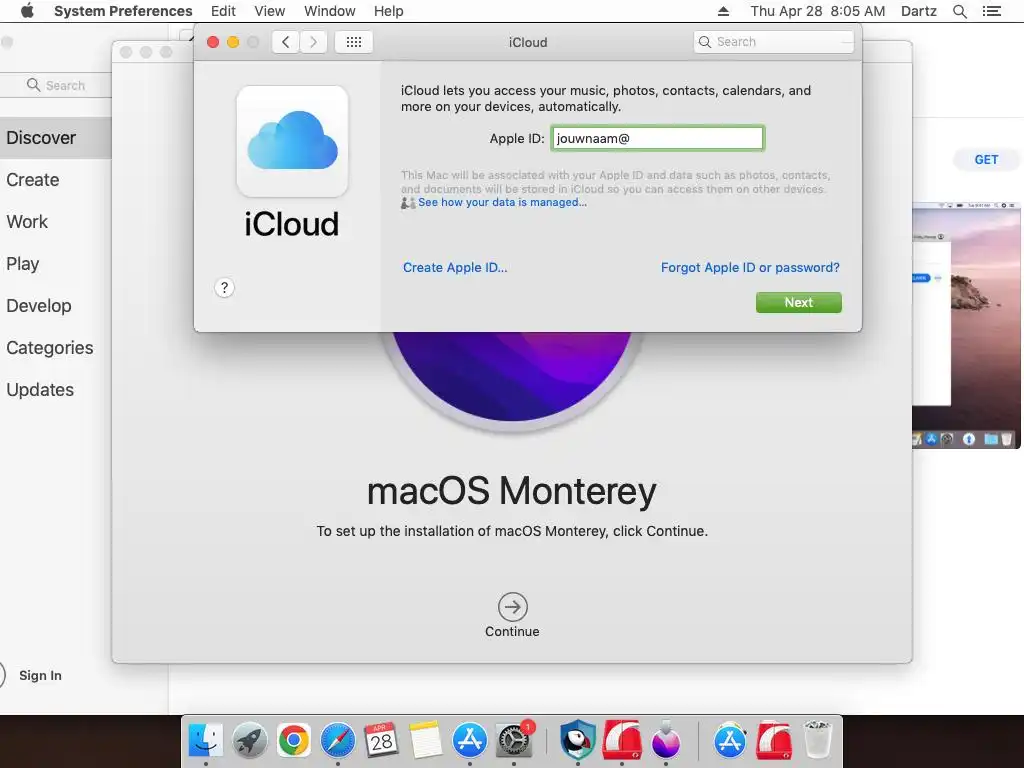The image size is (1024, 768).
Task: Click the eject icon in menu bar
Action: click(723, 11)
